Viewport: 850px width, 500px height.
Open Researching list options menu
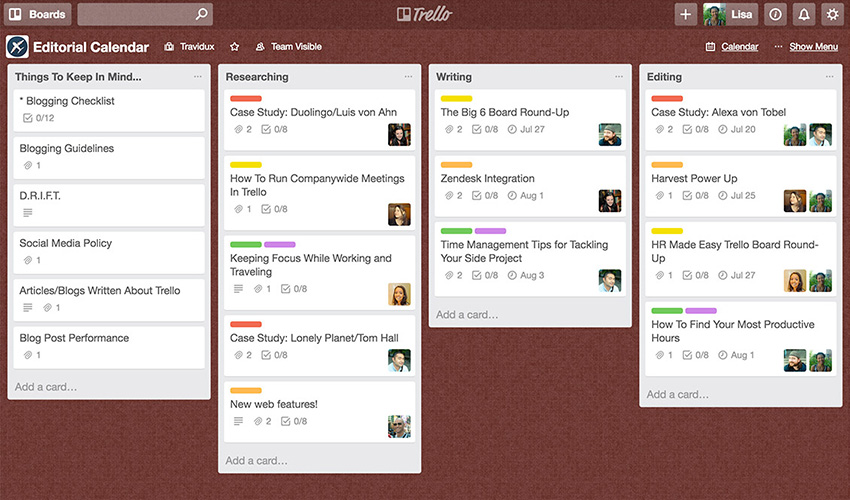[408, 76]
